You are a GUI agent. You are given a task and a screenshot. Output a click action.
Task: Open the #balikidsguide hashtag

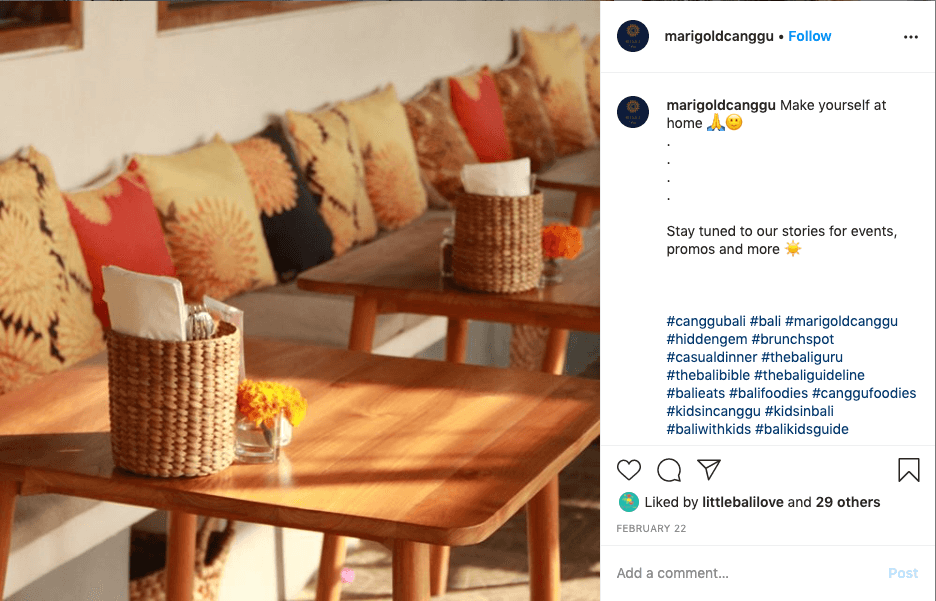click(x=802, y=429)
